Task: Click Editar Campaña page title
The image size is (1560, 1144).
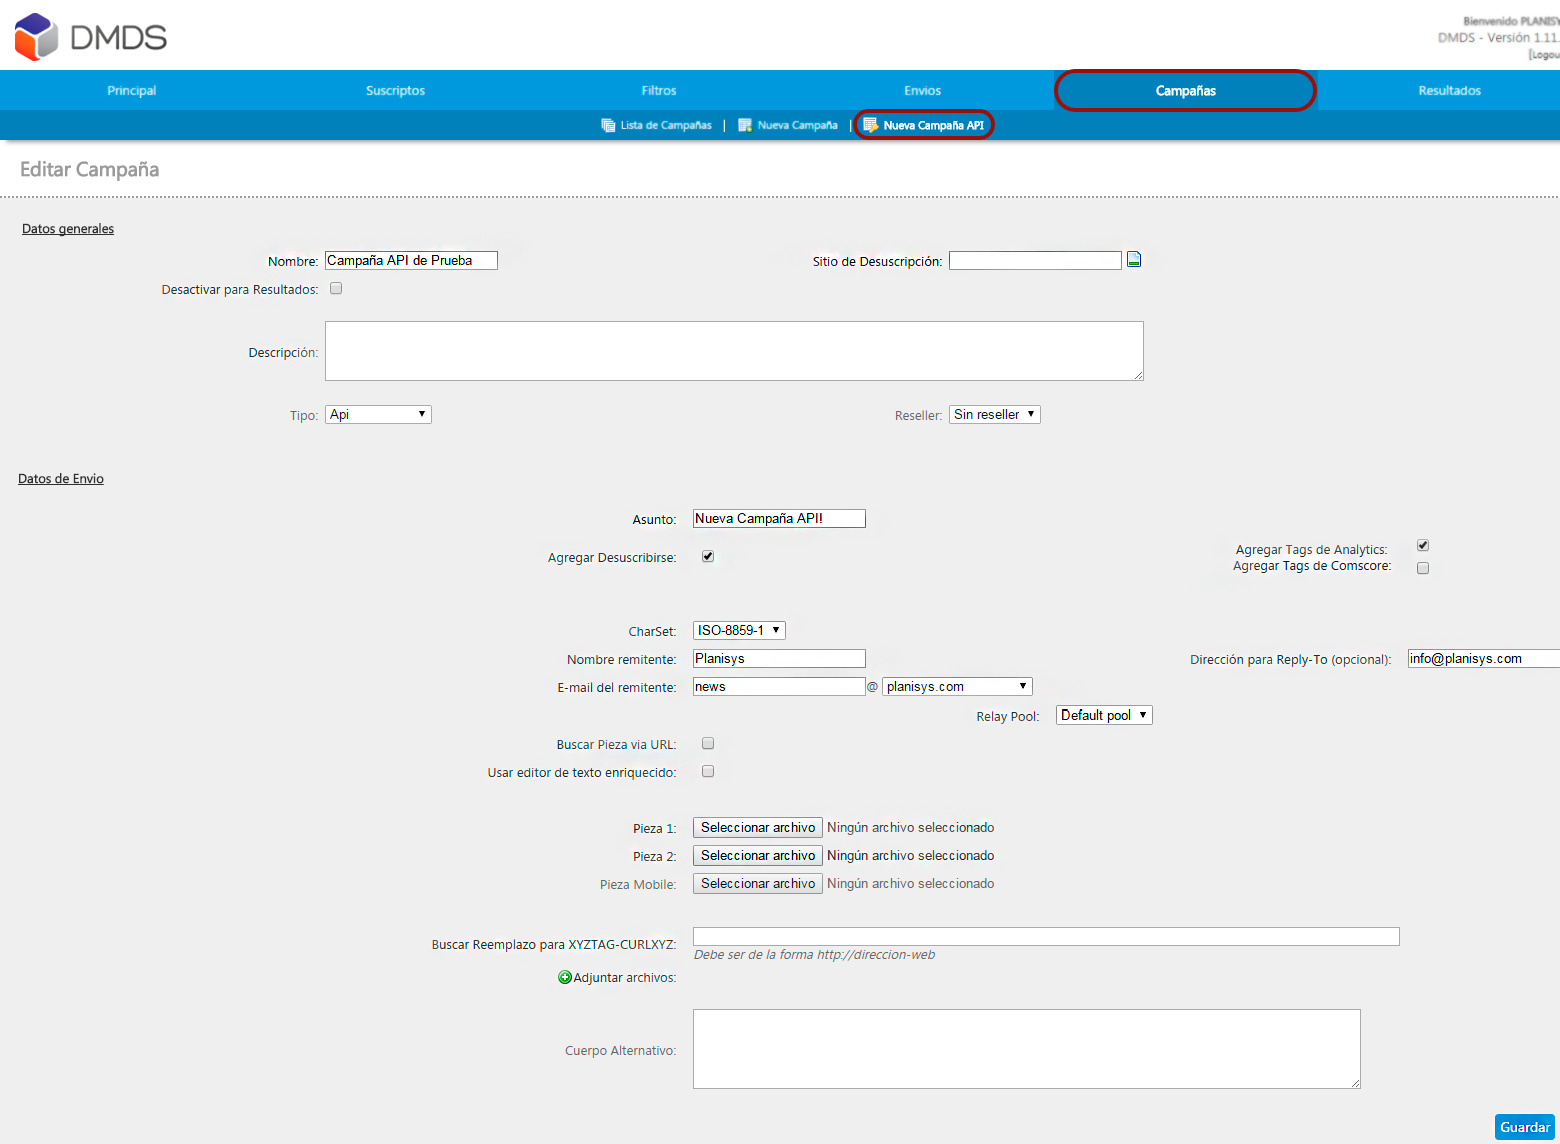Action: click(x=90, y=169)
